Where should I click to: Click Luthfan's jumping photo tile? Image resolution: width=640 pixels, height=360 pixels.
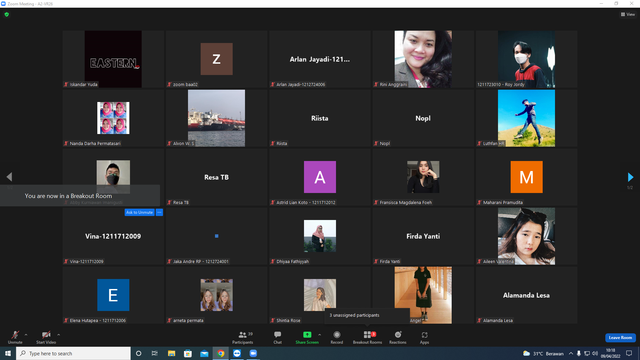point(526,118)
